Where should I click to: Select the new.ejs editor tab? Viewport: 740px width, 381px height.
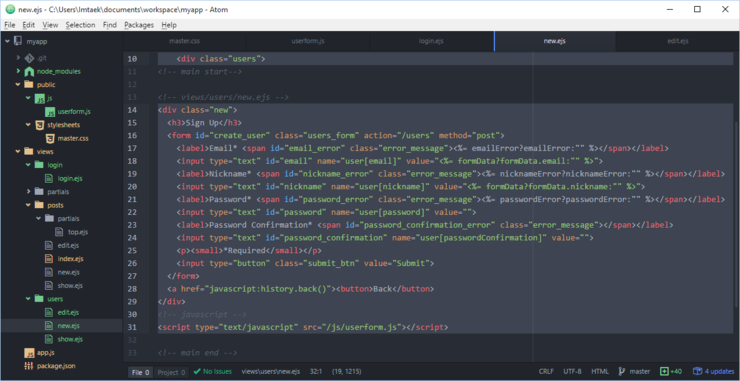pos(555,41)
